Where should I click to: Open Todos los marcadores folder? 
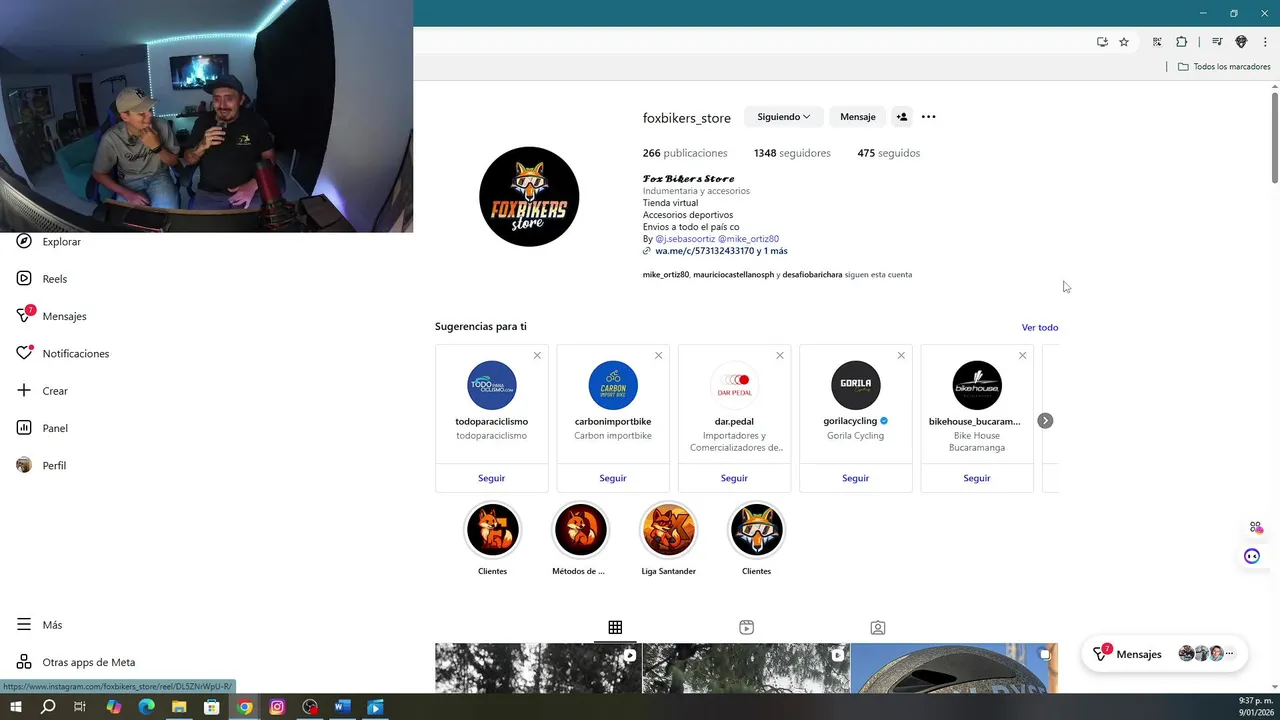pyautogui.click(x=1224, y=67)
